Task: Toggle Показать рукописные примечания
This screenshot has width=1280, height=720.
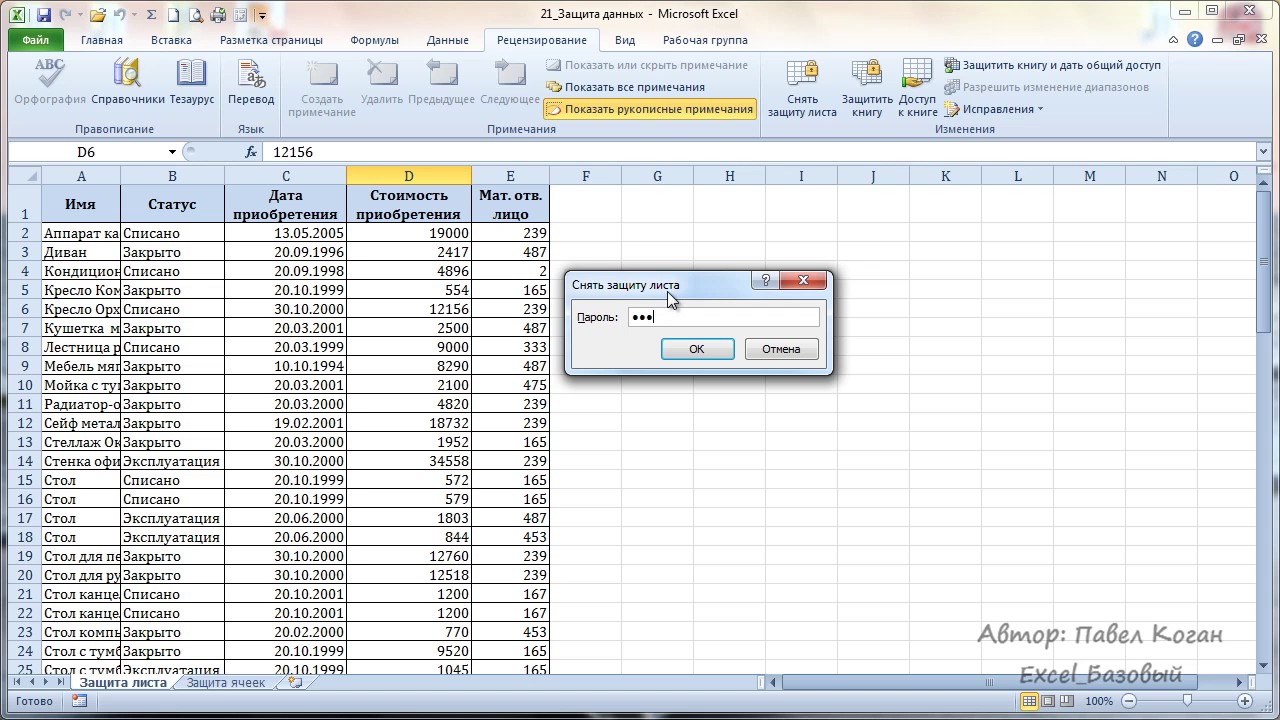Action: pyautogui.click(x=650, y=109)
